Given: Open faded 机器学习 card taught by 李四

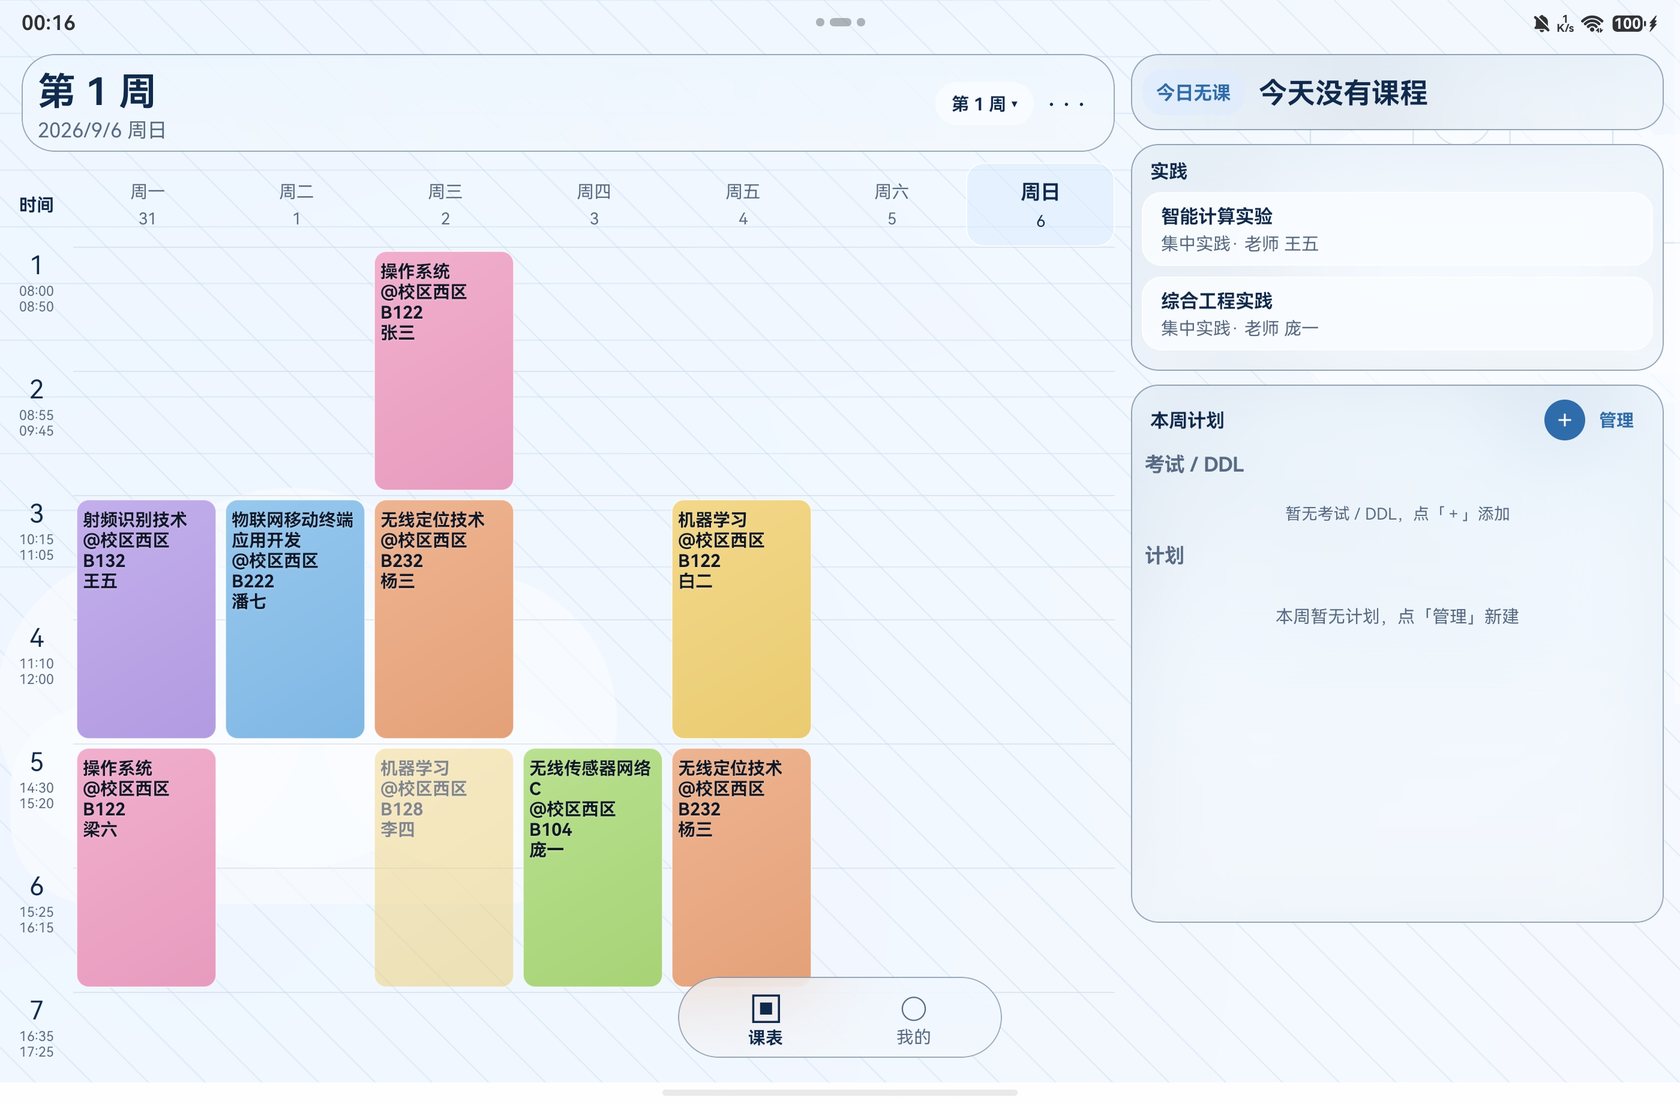Looking at the screenshot, I should tap(444, 868).
